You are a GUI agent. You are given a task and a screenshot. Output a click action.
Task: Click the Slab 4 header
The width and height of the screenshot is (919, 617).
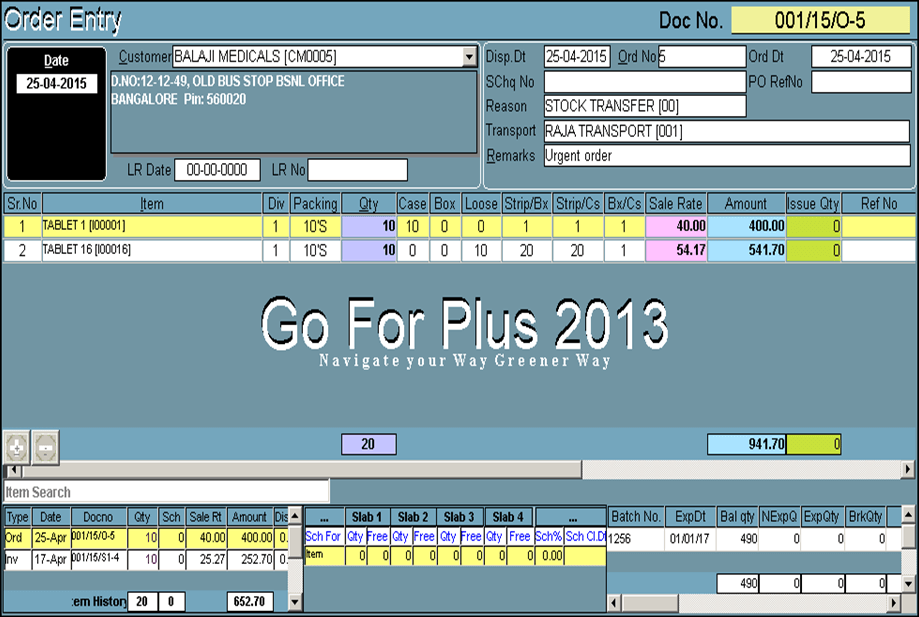[x=508, y=517]
